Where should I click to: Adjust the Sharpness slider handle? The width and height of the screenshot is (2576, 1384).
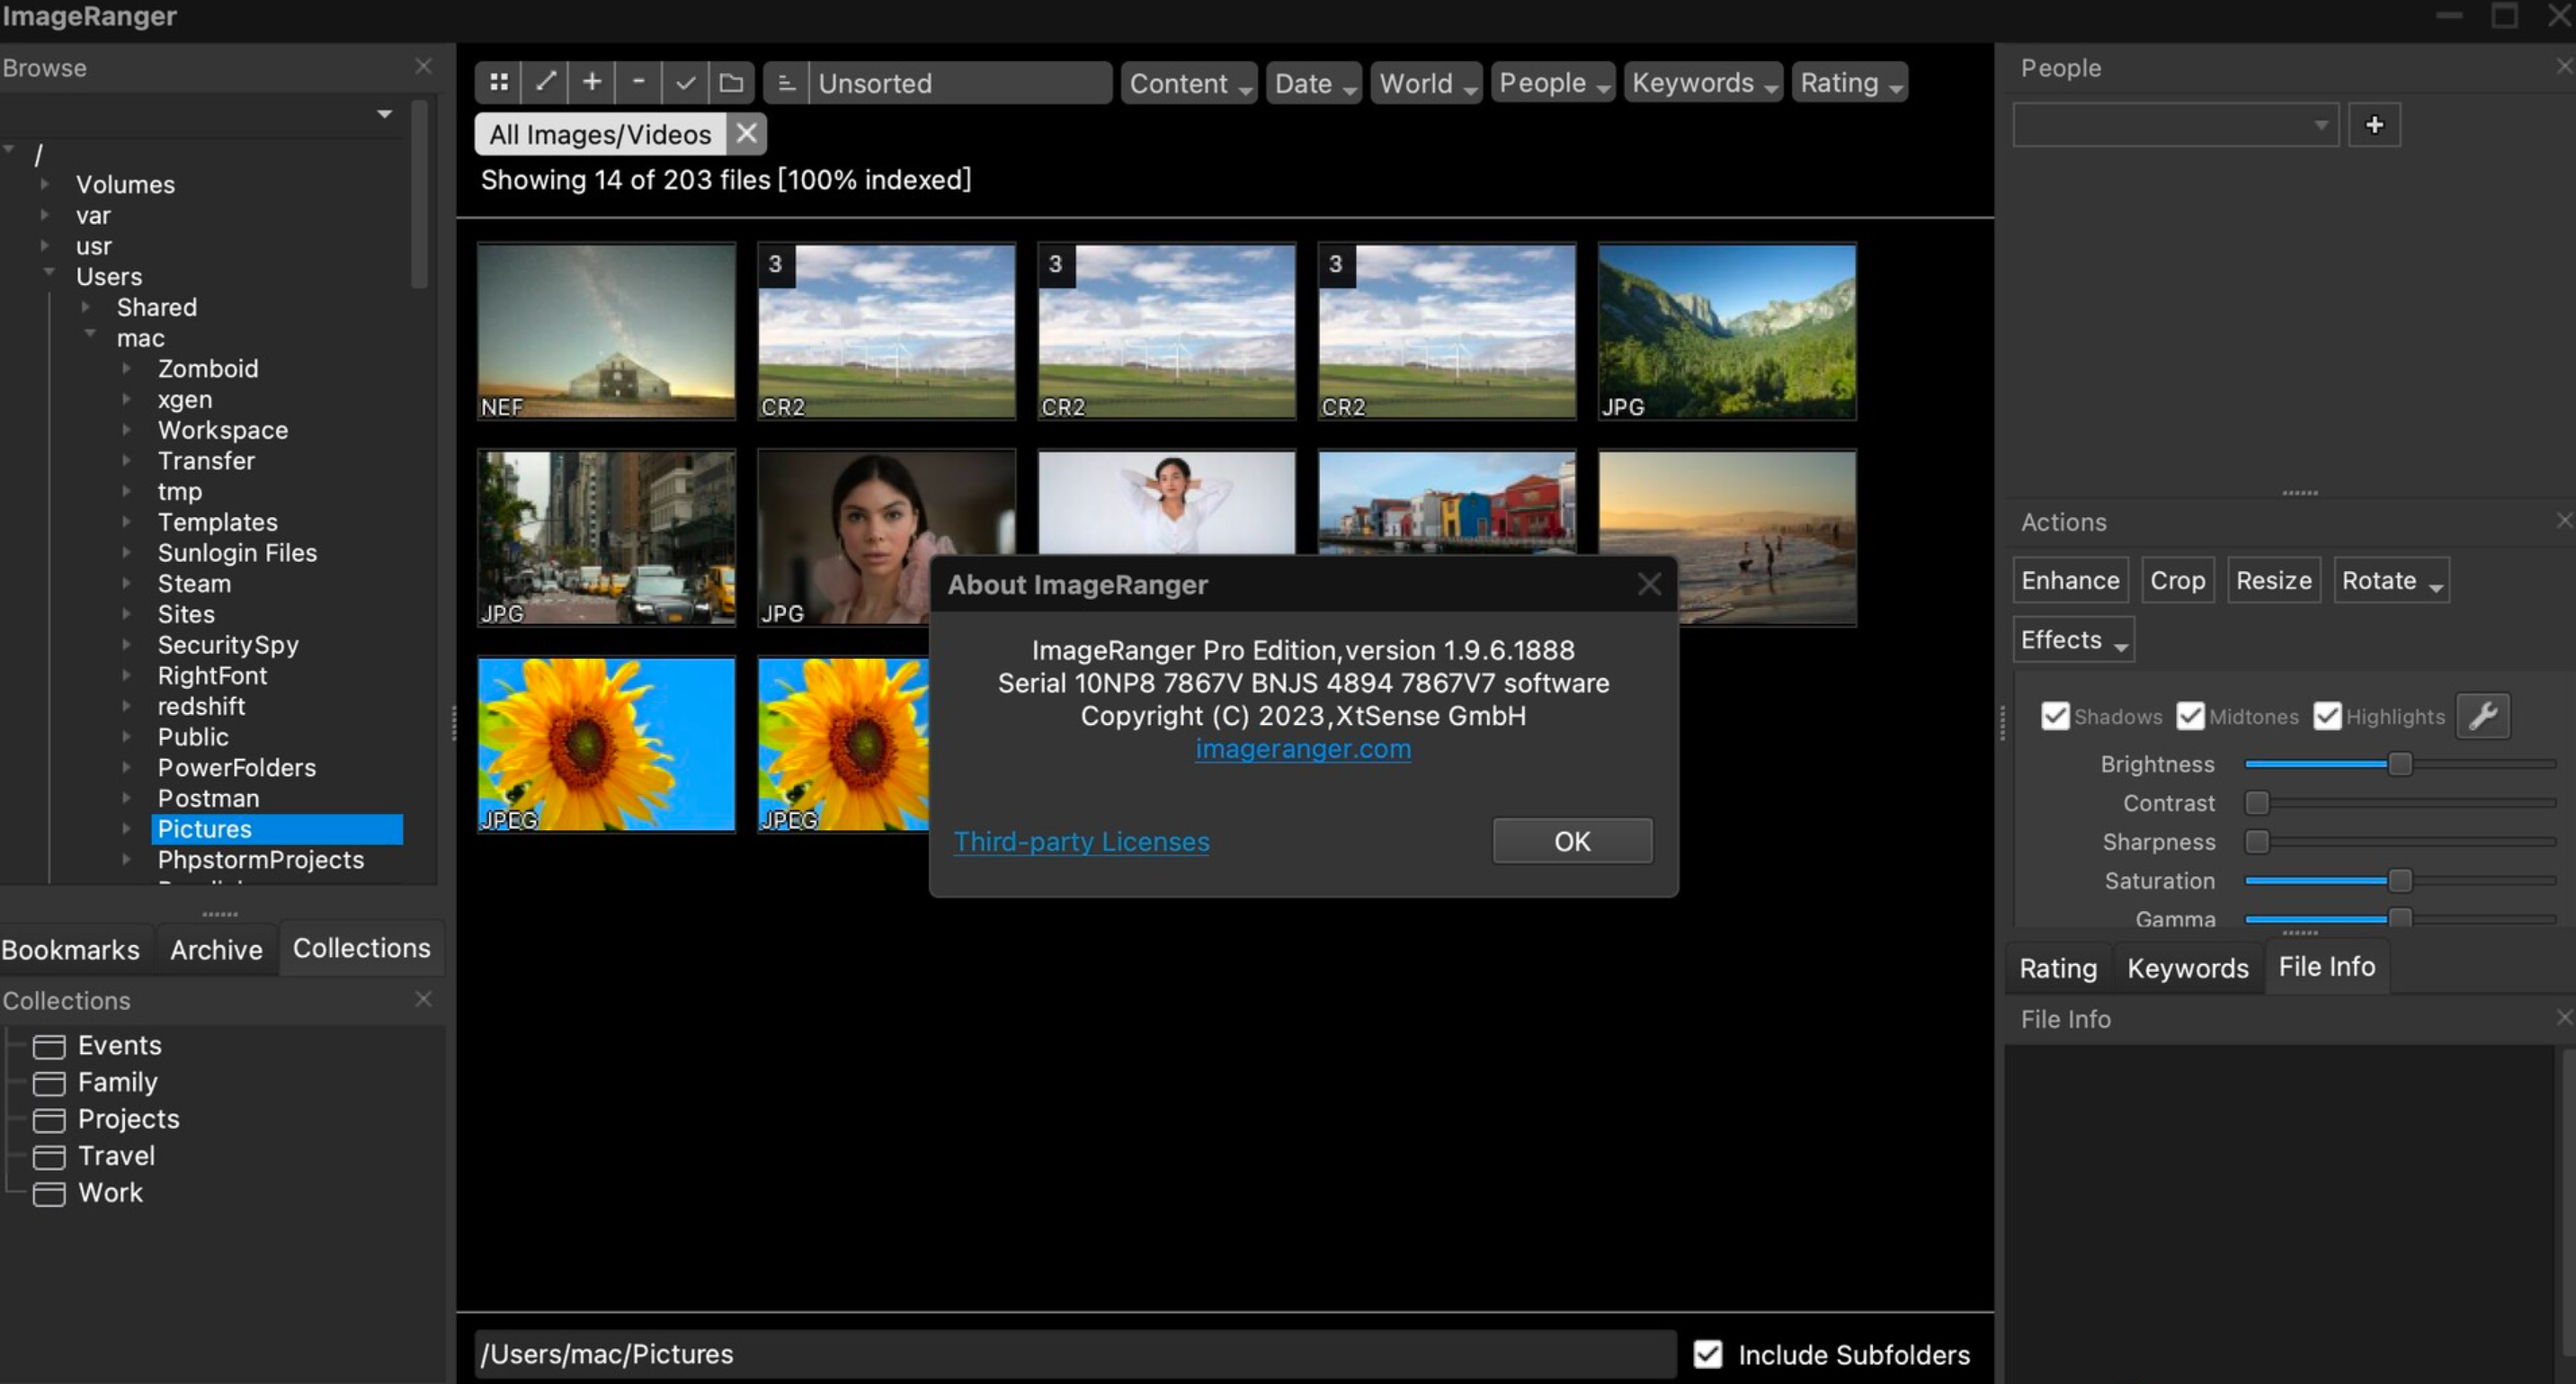click(x=2256, y=842)
